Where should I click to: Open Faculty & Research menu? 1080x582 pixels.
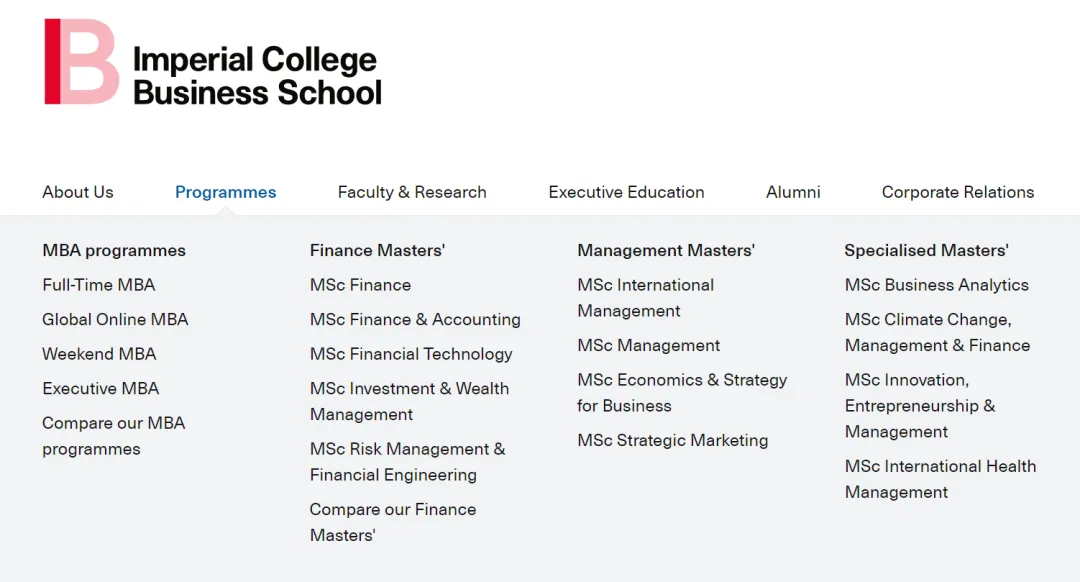(412, 192)
